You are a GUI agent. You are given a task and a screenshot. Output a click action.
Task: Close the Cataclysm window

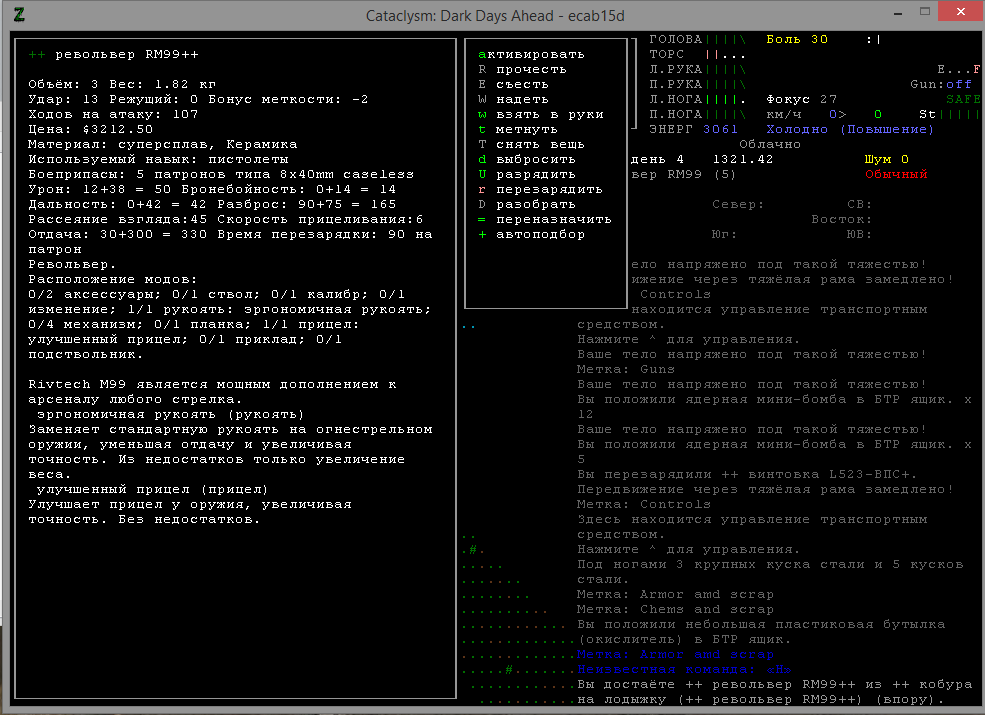click(x=961, y=12)
